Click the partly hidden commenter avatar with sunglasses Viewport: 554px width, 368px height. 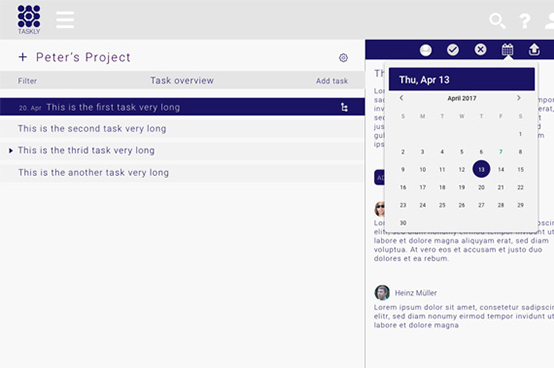[x=379, y=209]
